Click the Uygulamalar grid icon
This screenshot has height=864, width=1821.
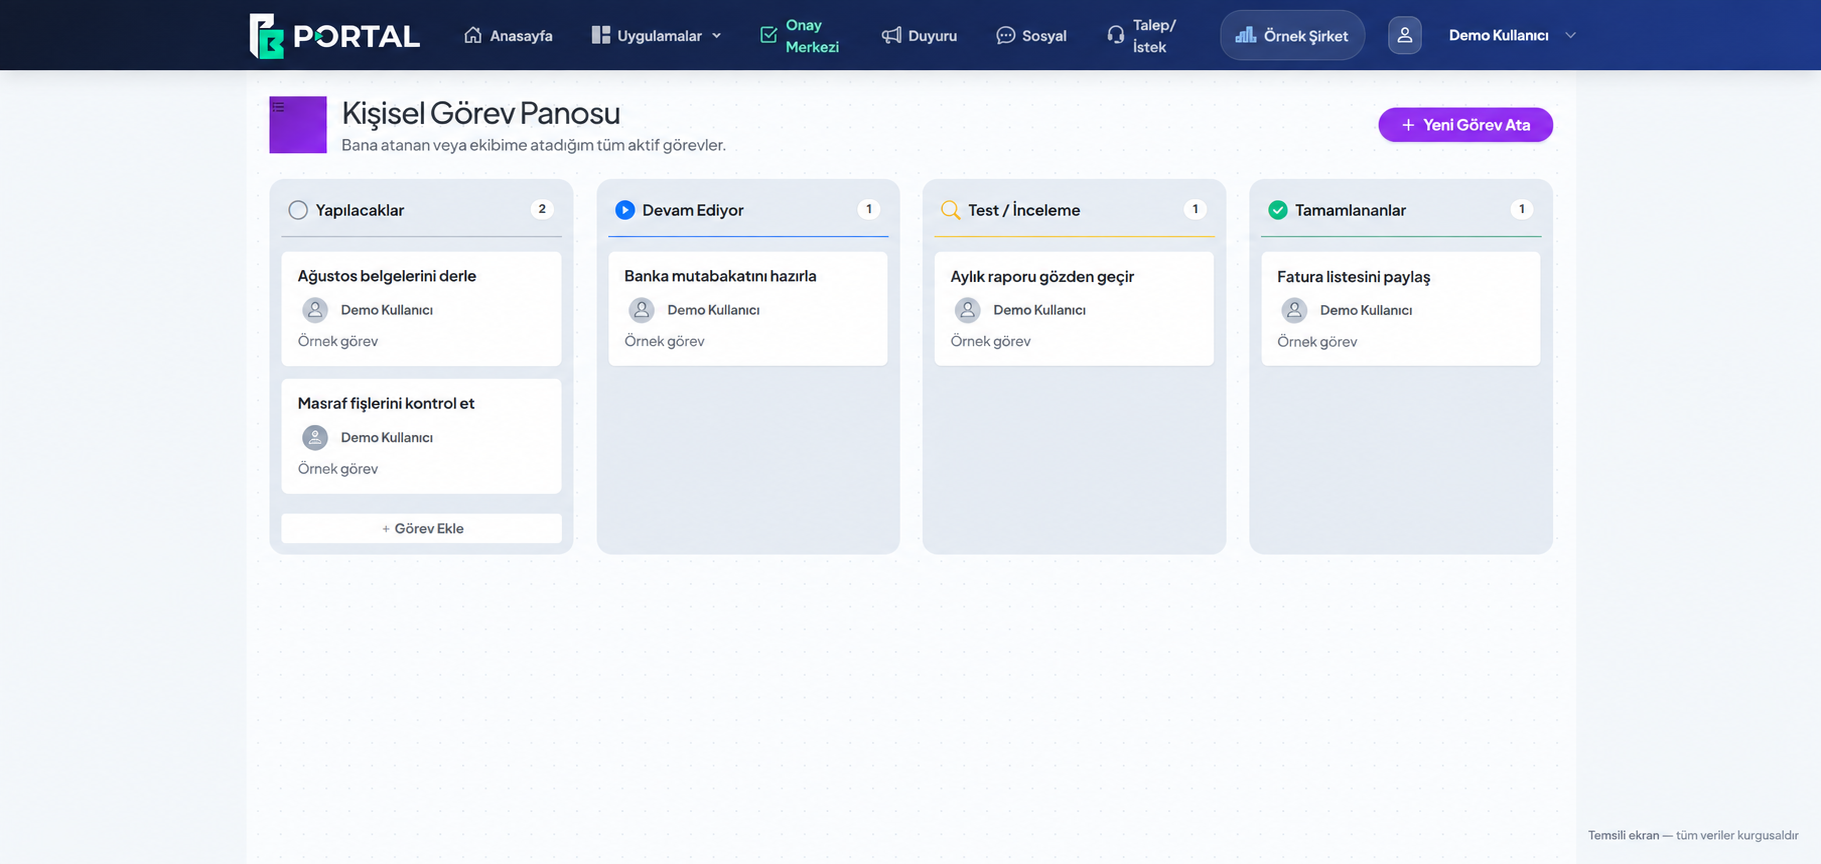point(600,35)
